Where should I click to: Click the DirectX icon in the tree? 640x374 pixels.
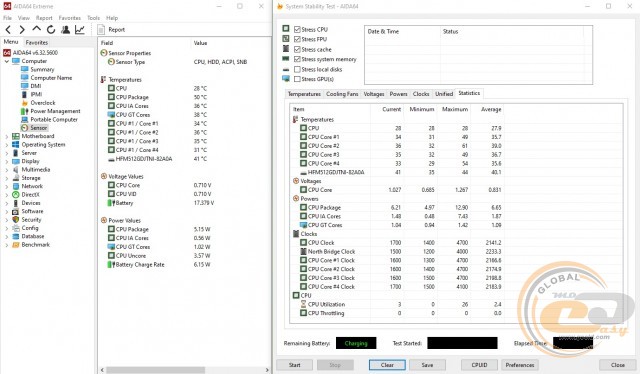16,195
